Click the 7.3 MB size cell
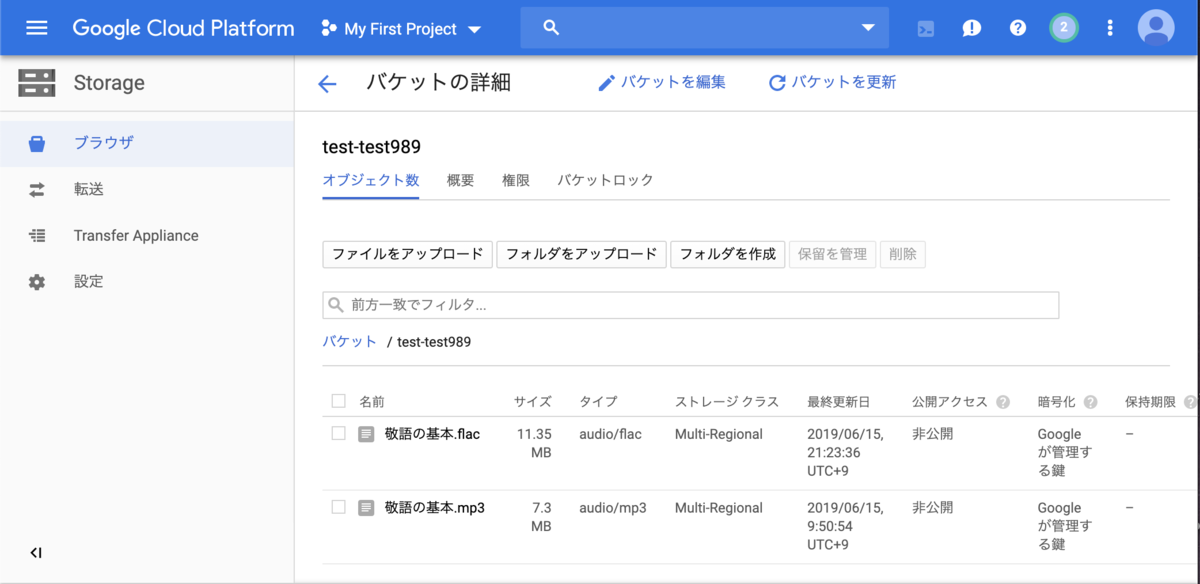Viewport: 1200px width, 584px height. [x=541, y=517]
